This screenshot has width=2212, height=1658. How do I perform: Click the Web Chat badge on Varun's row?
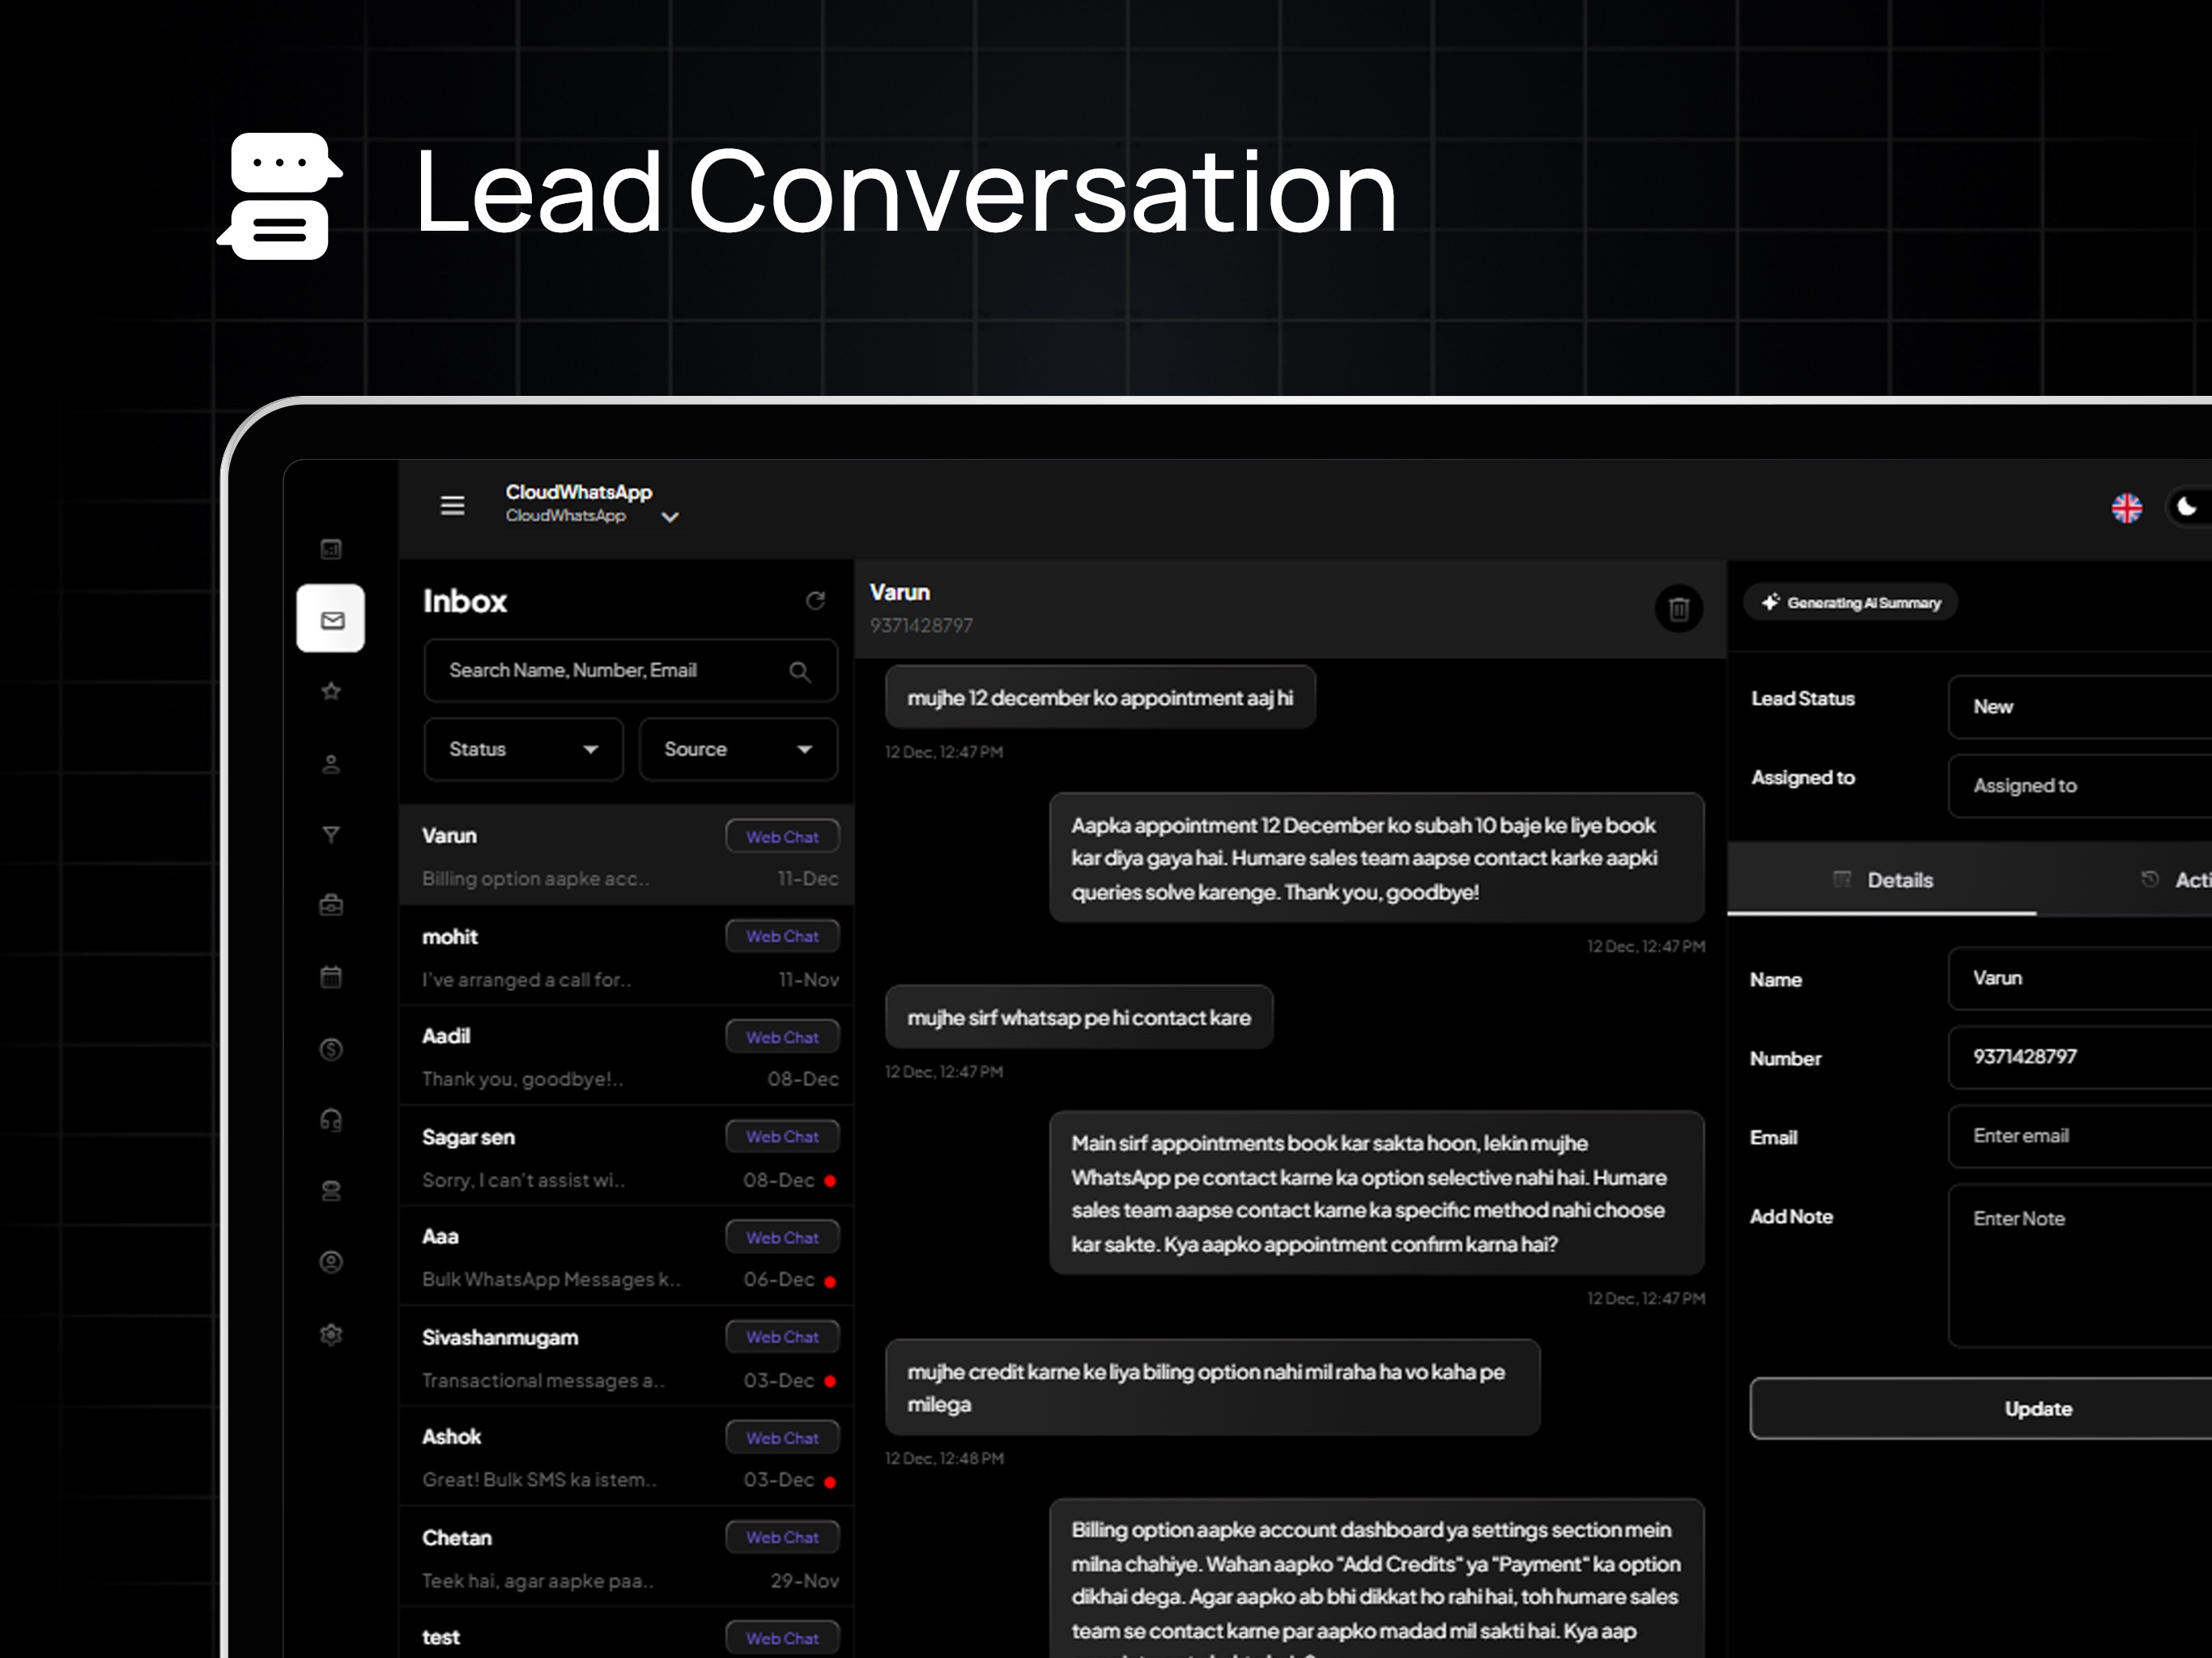point(782,837)
